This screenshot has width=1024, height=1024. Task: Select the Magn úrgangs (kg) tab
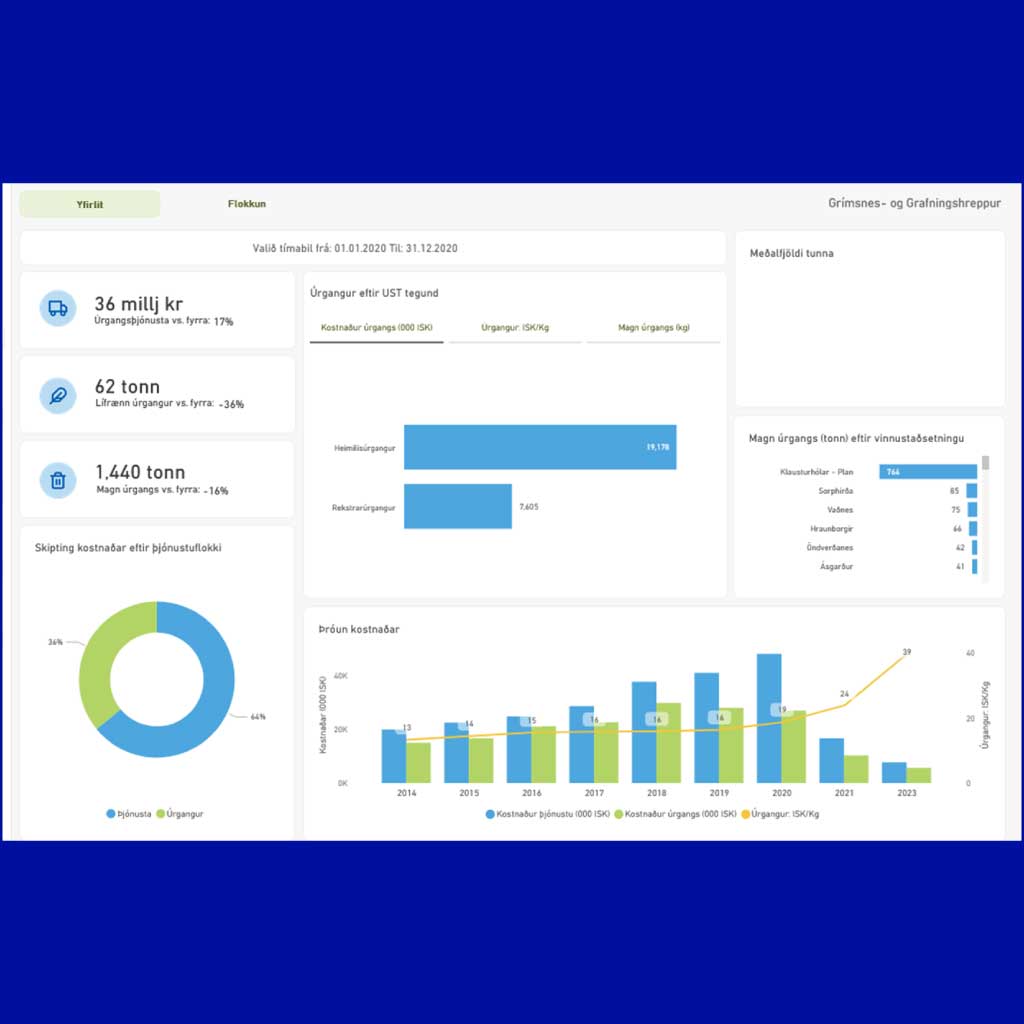tap(653, 328)
